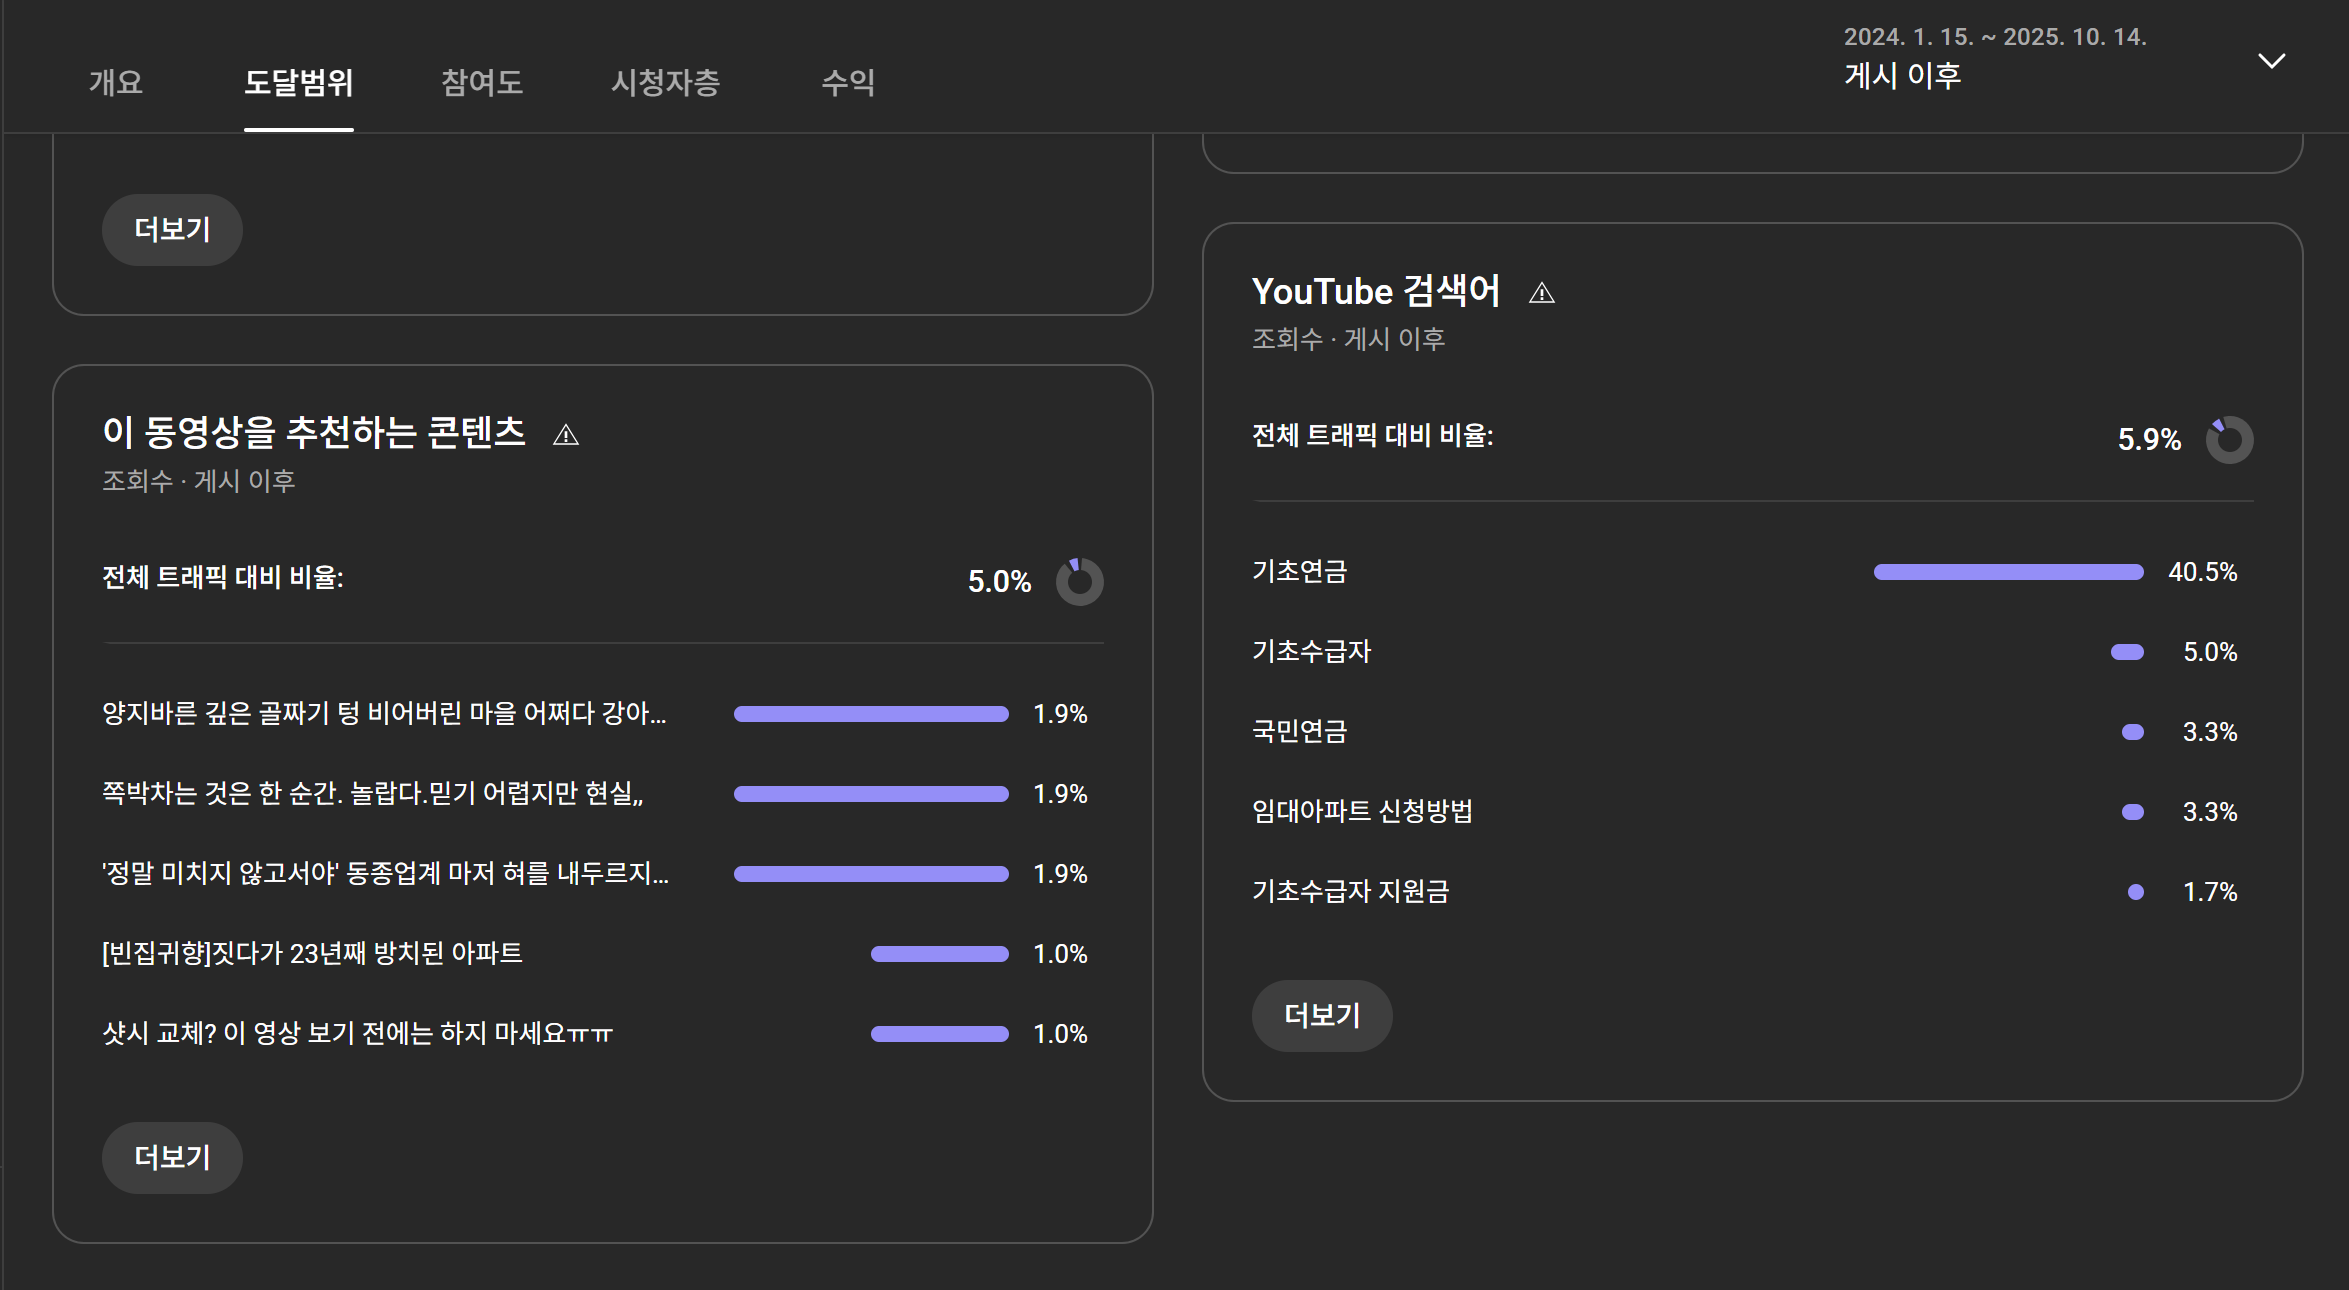The image size is (2349, 1290).
Task: Switch to the 개요 tab
Action: point(115,82)
